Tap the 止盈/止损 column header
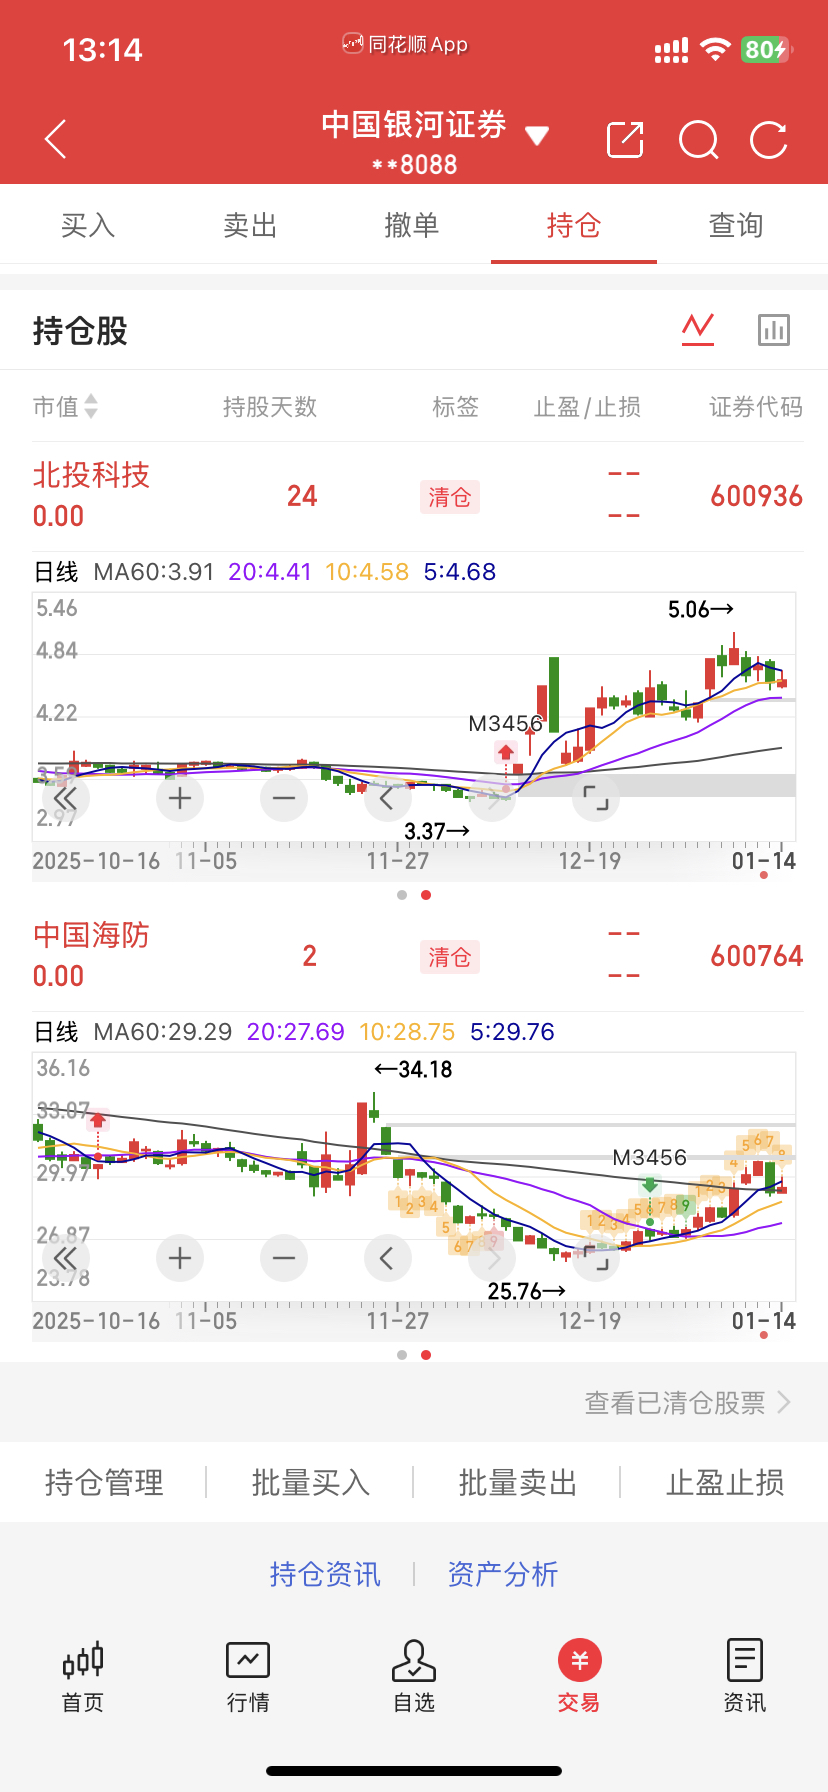The width and height of the screenshot is (828, 1792). tap(587, 406)
